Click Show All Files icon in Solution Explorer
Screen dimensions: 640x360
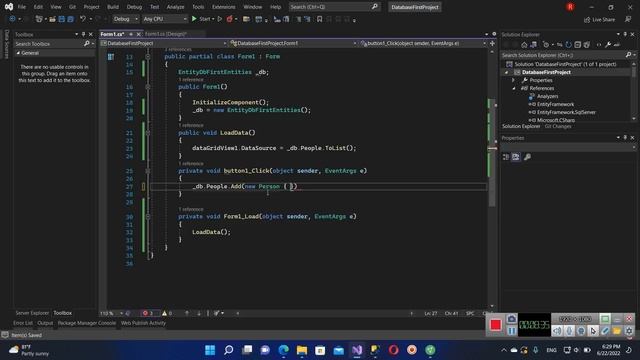pyautogui.click(x=587, y=44)
